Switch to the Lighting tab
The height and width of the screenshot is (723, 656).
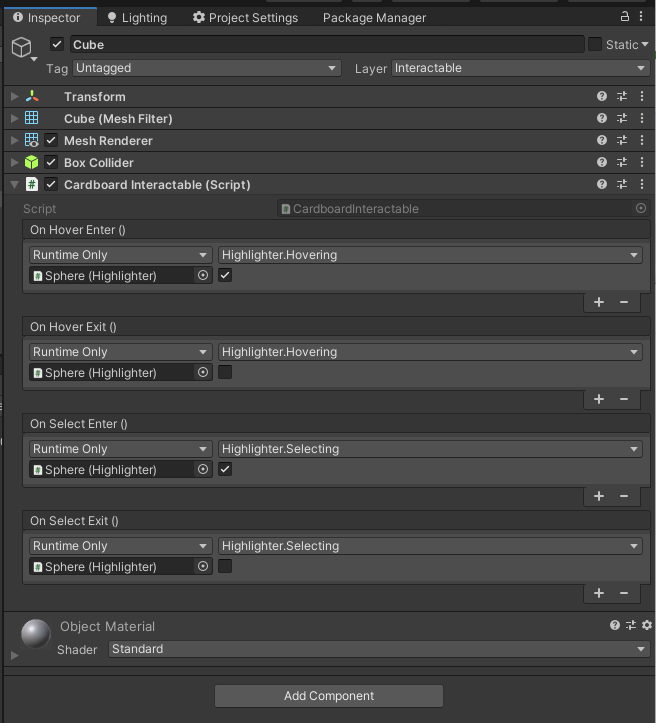tap(137, 18)
